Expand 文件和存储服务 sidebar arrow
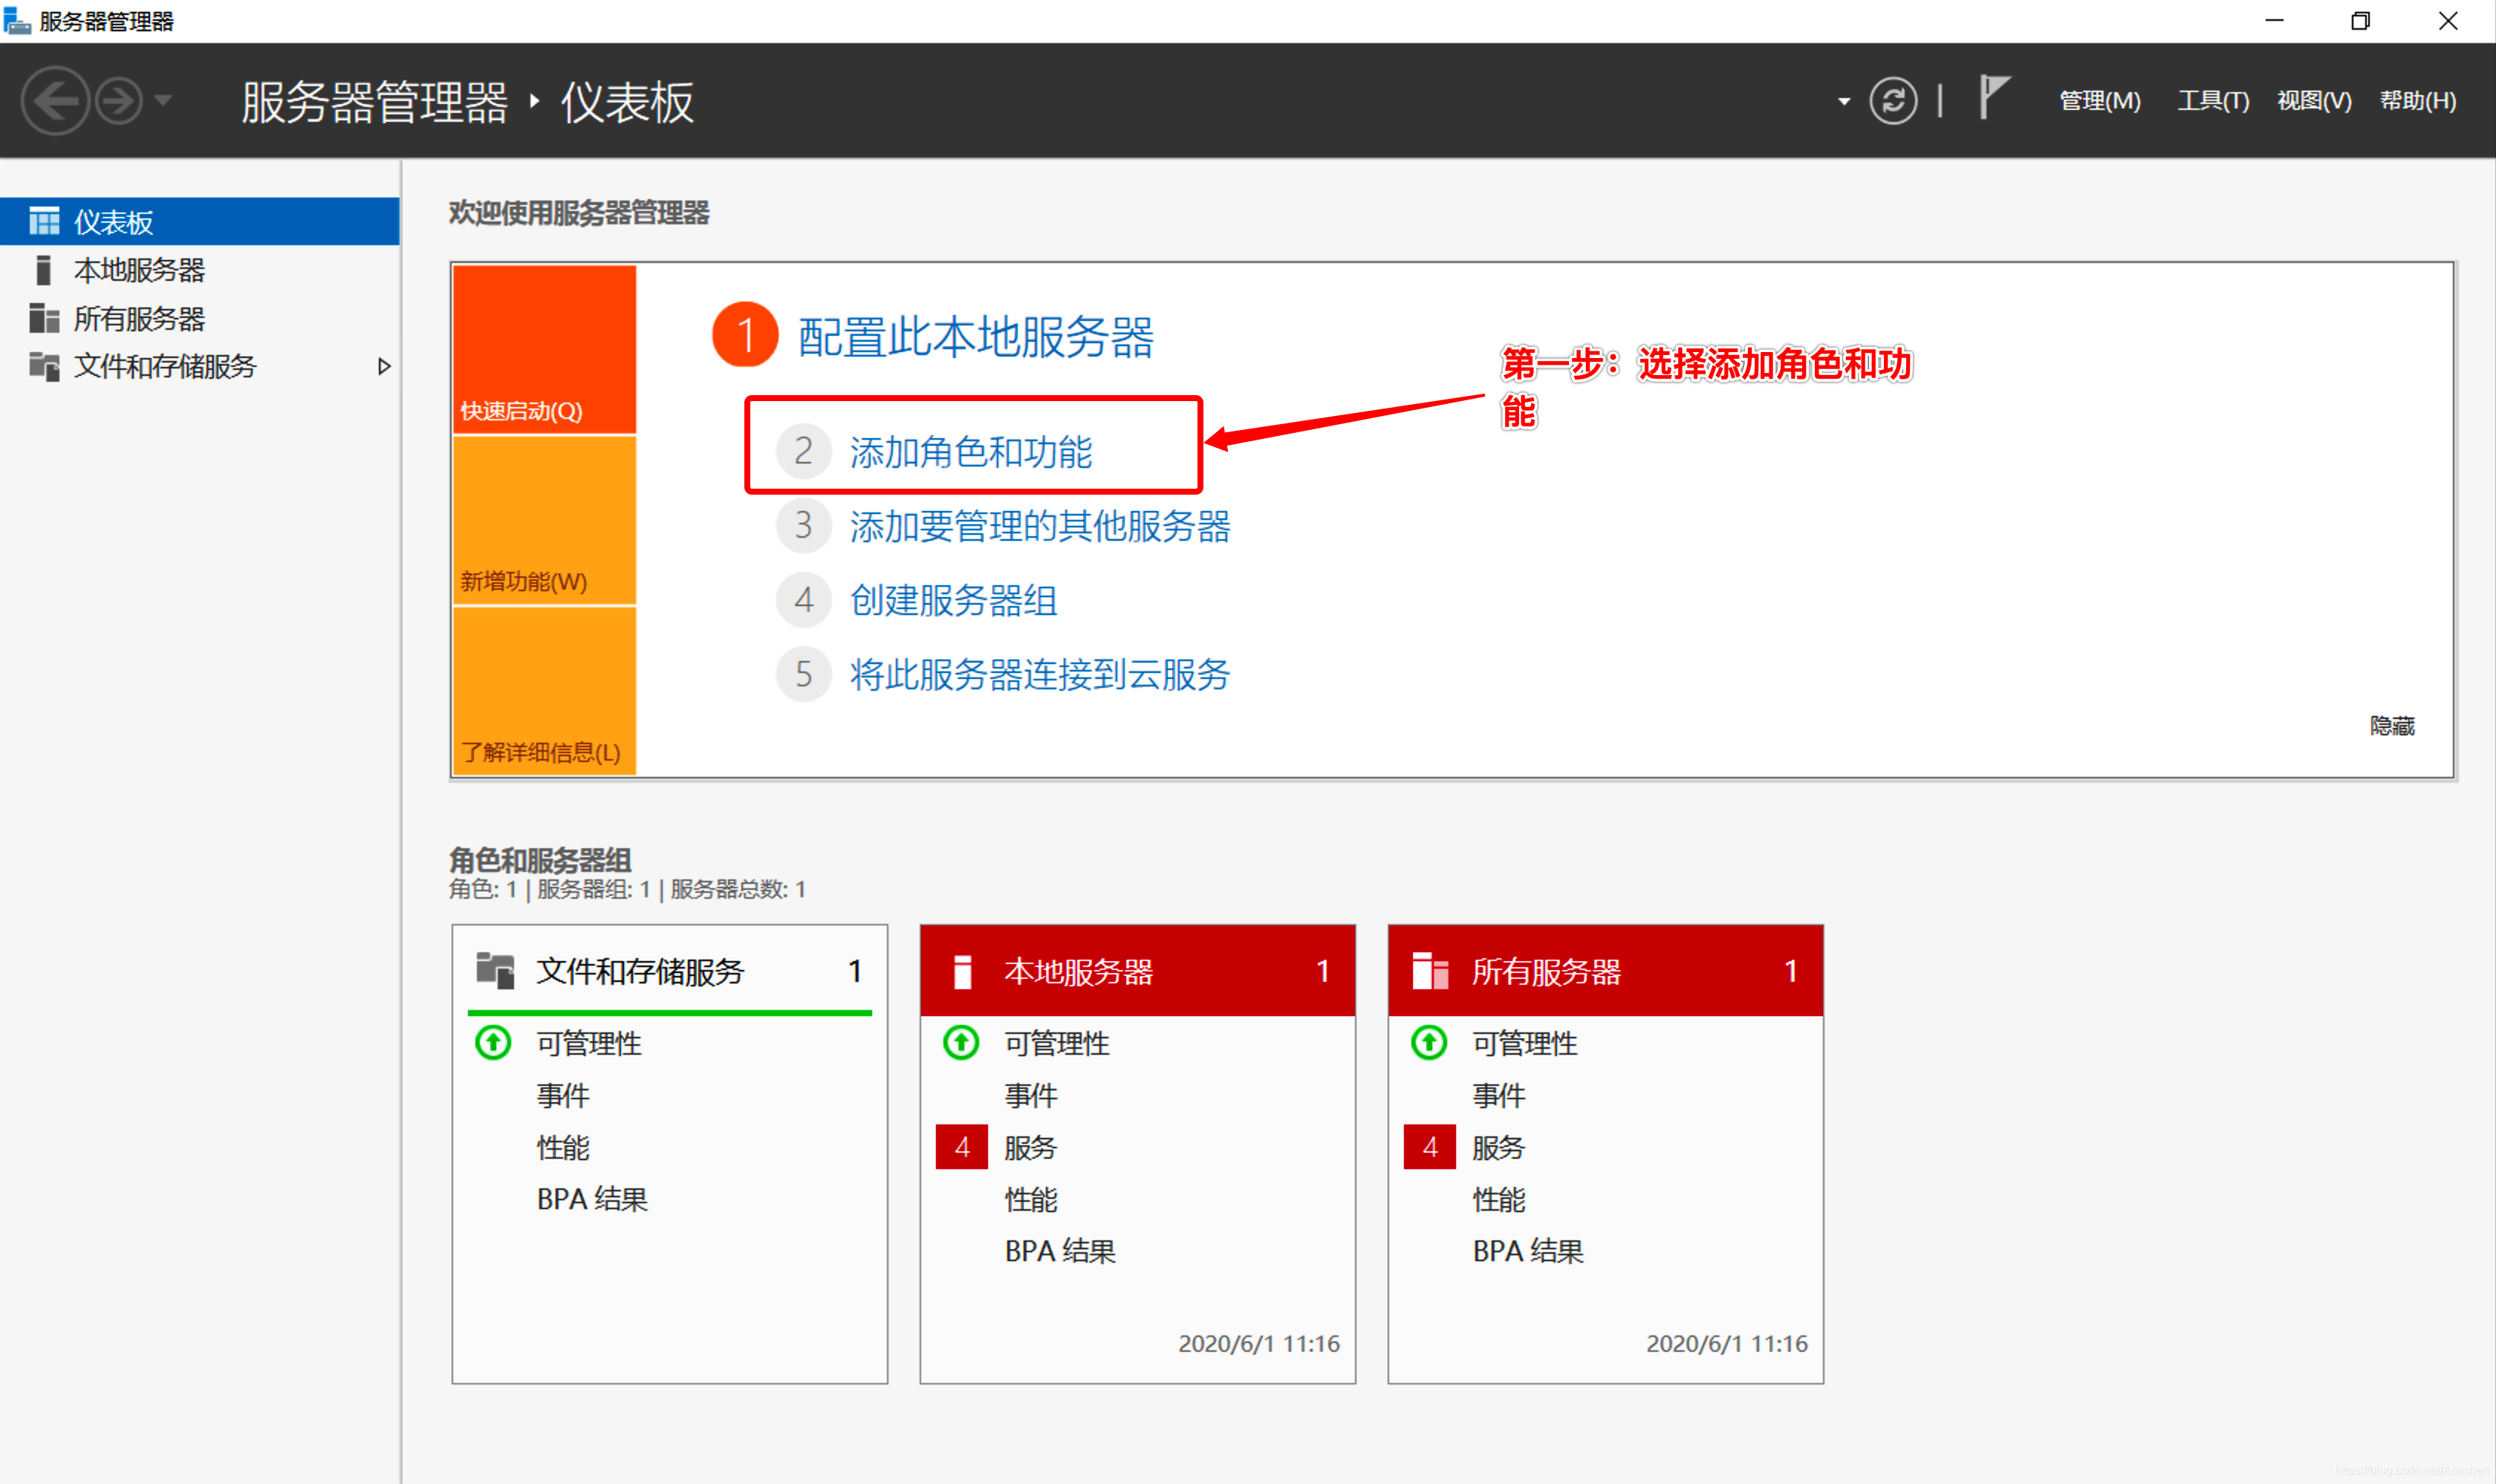This screenshot has height=1484, width=2496. coord(383,366)
